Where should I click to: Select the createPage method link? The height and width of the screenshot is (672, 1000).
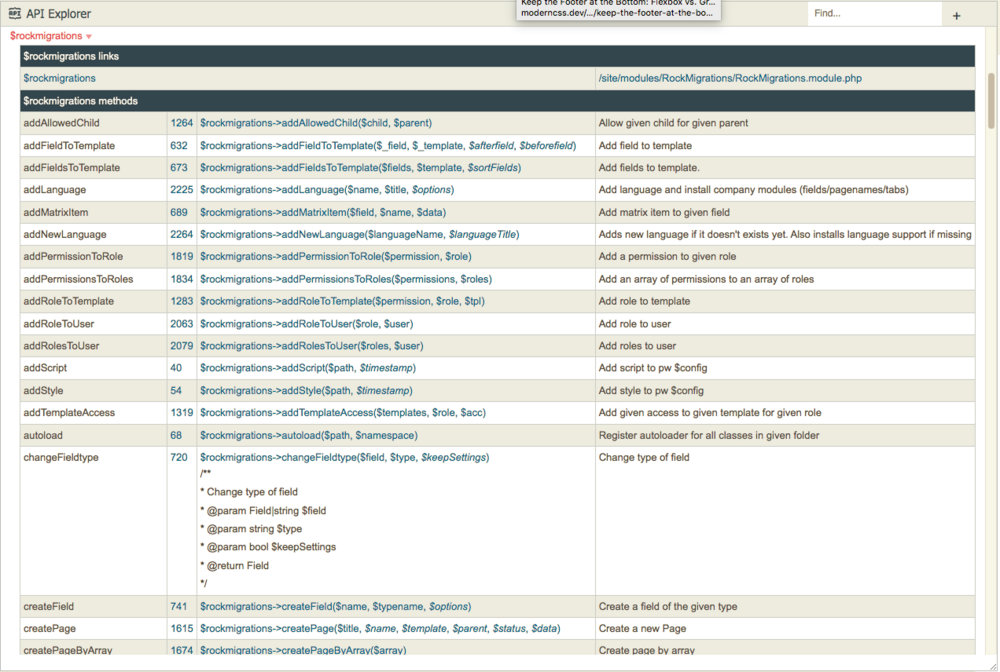click(372, 628)
